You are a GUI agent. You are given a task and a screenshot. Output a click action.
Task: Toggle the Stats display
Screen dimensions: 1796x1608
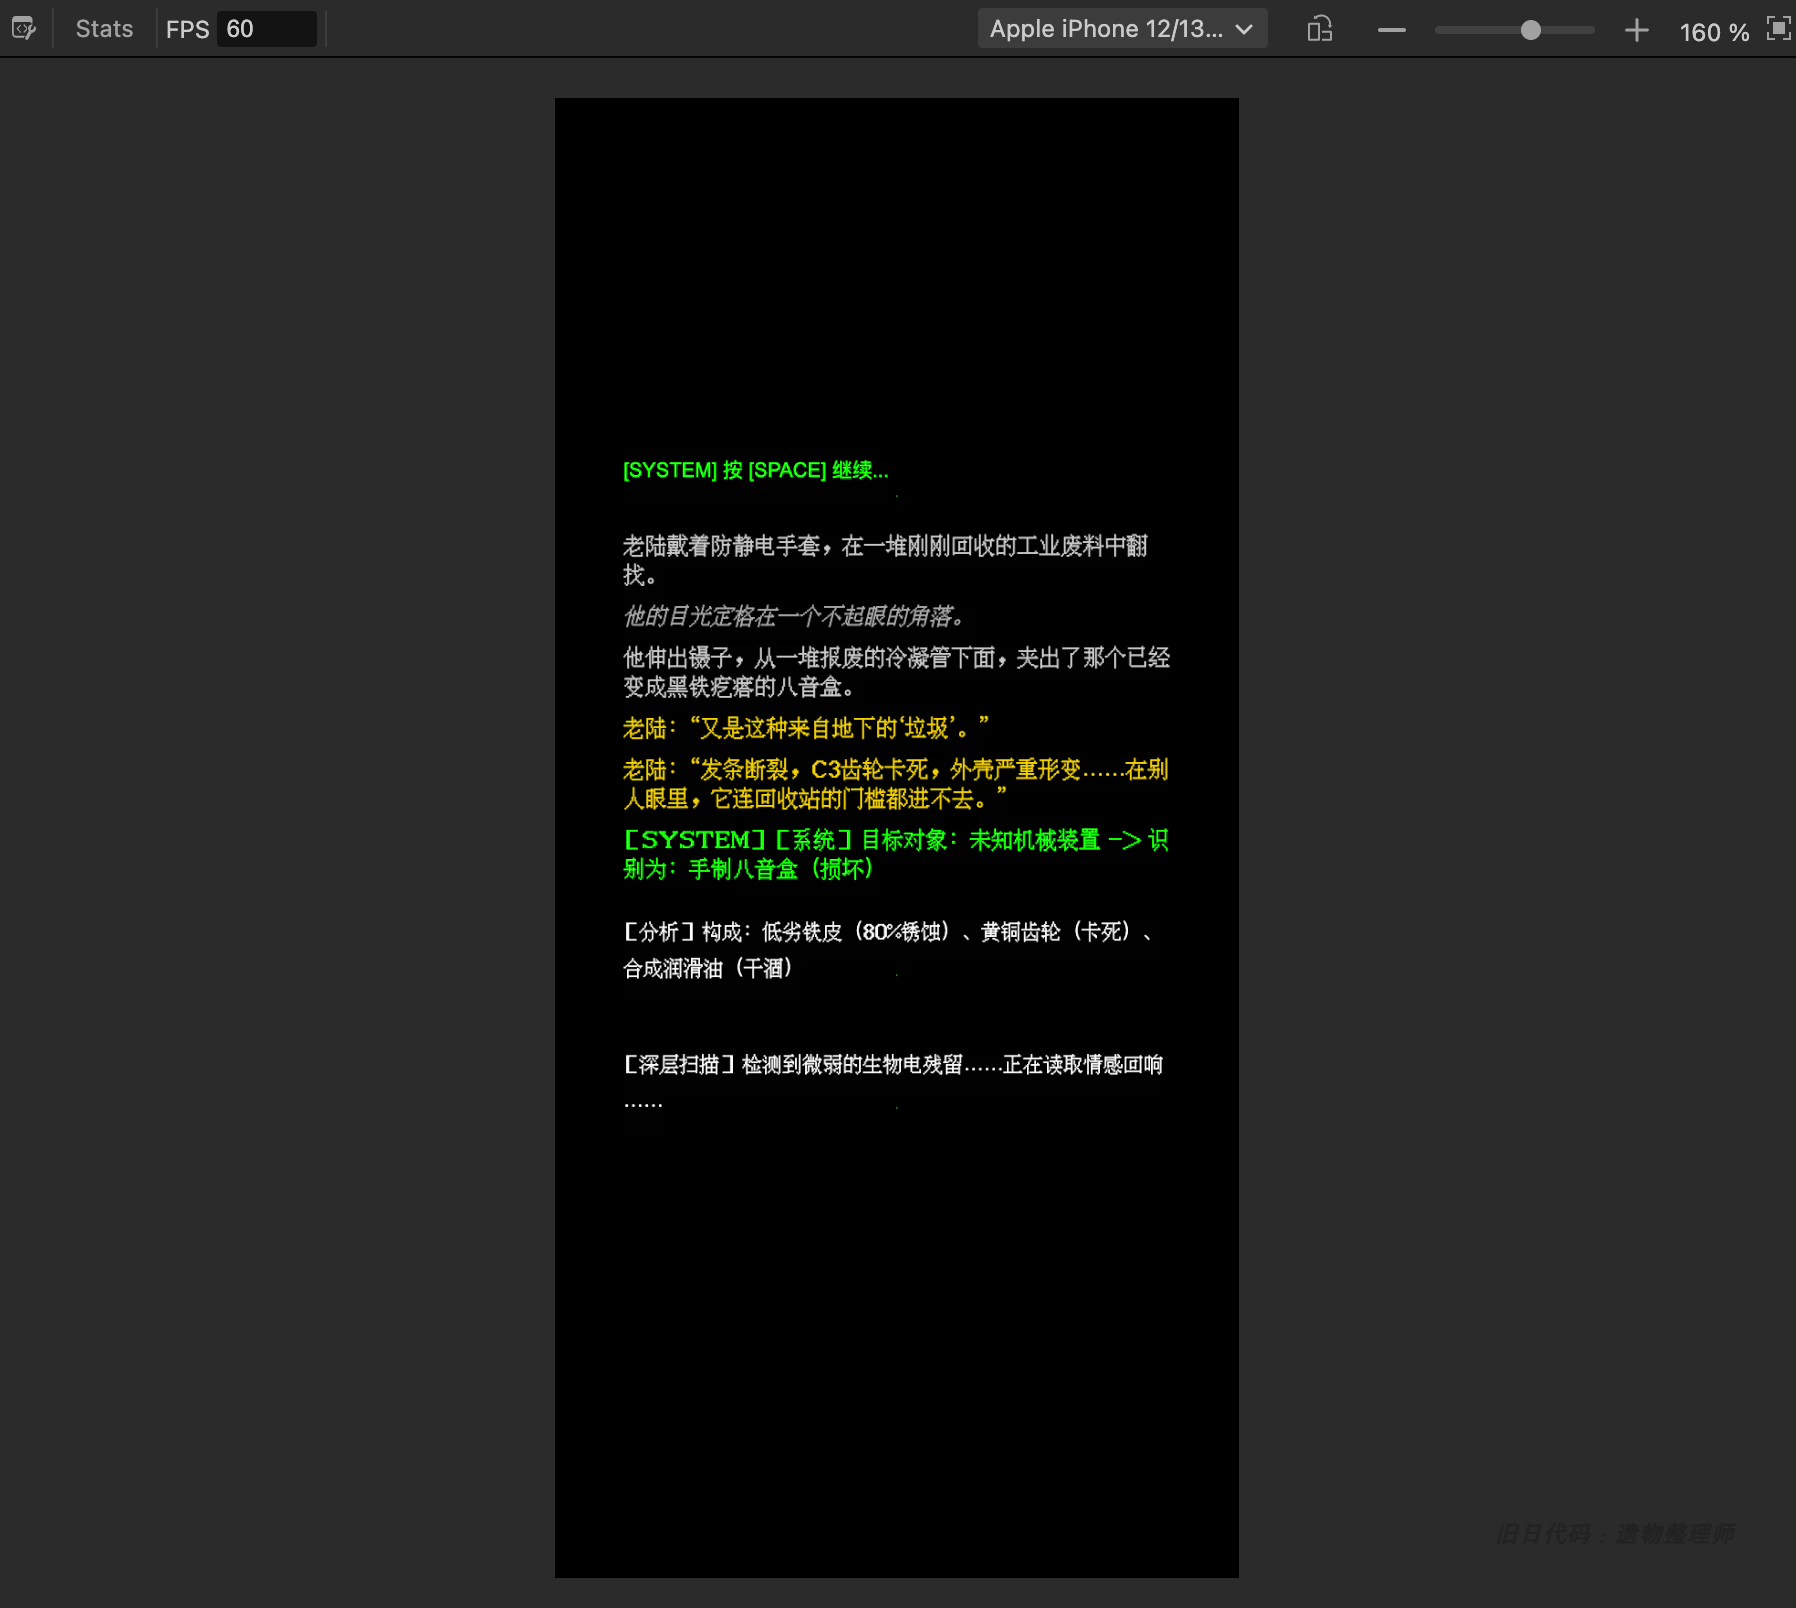pos(104,29)
